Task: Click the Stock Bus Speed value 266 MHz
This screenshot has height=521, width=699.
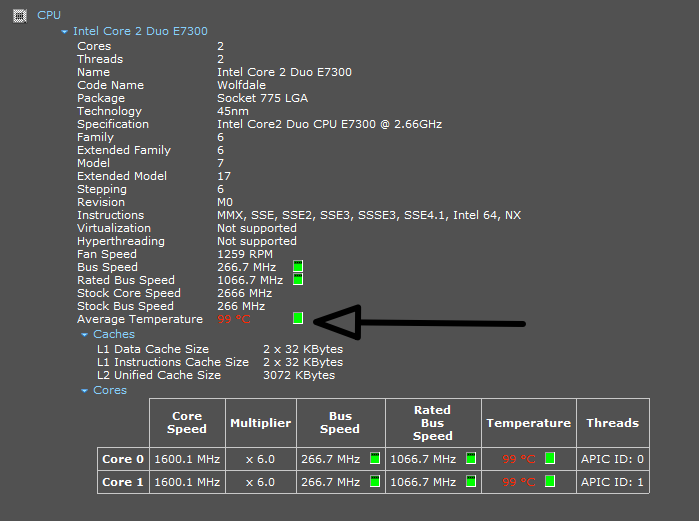Action: coord(241,306)
